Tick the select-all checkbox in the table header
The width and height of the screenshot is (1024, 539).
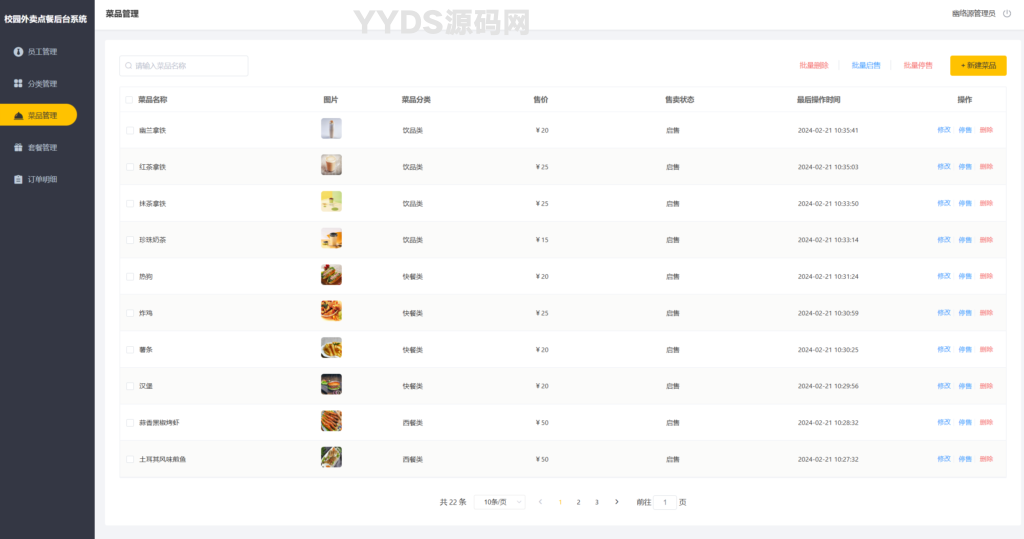[129, 100]
